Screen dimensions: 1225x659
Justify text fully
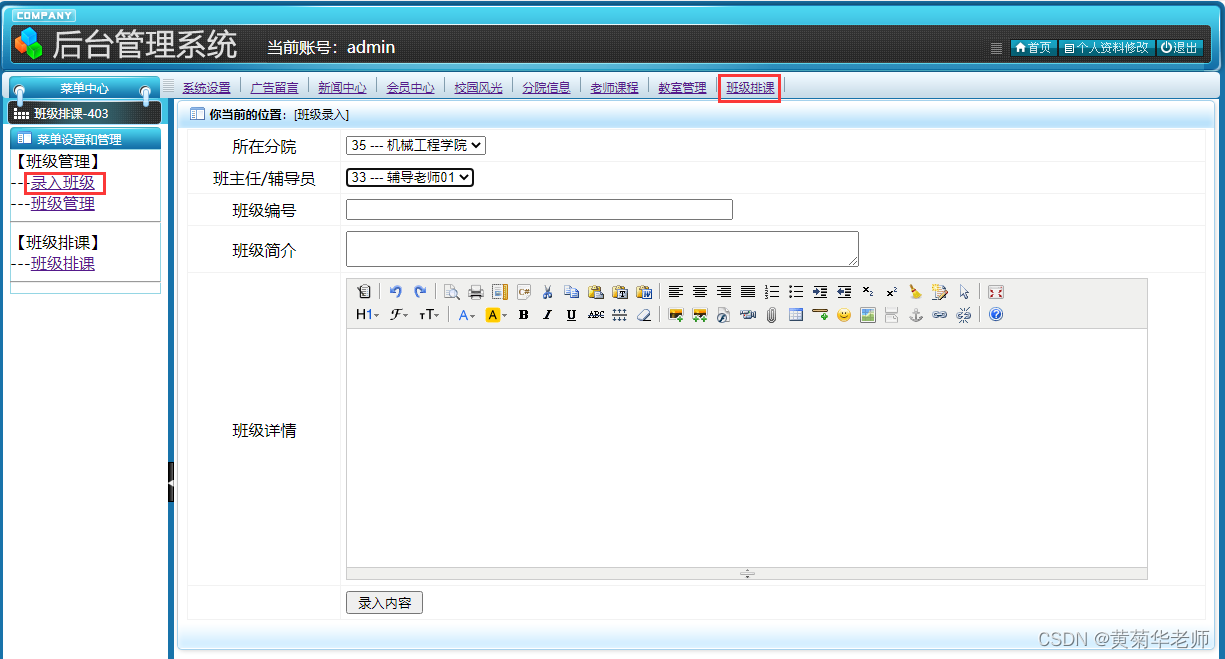click(748, 292)
